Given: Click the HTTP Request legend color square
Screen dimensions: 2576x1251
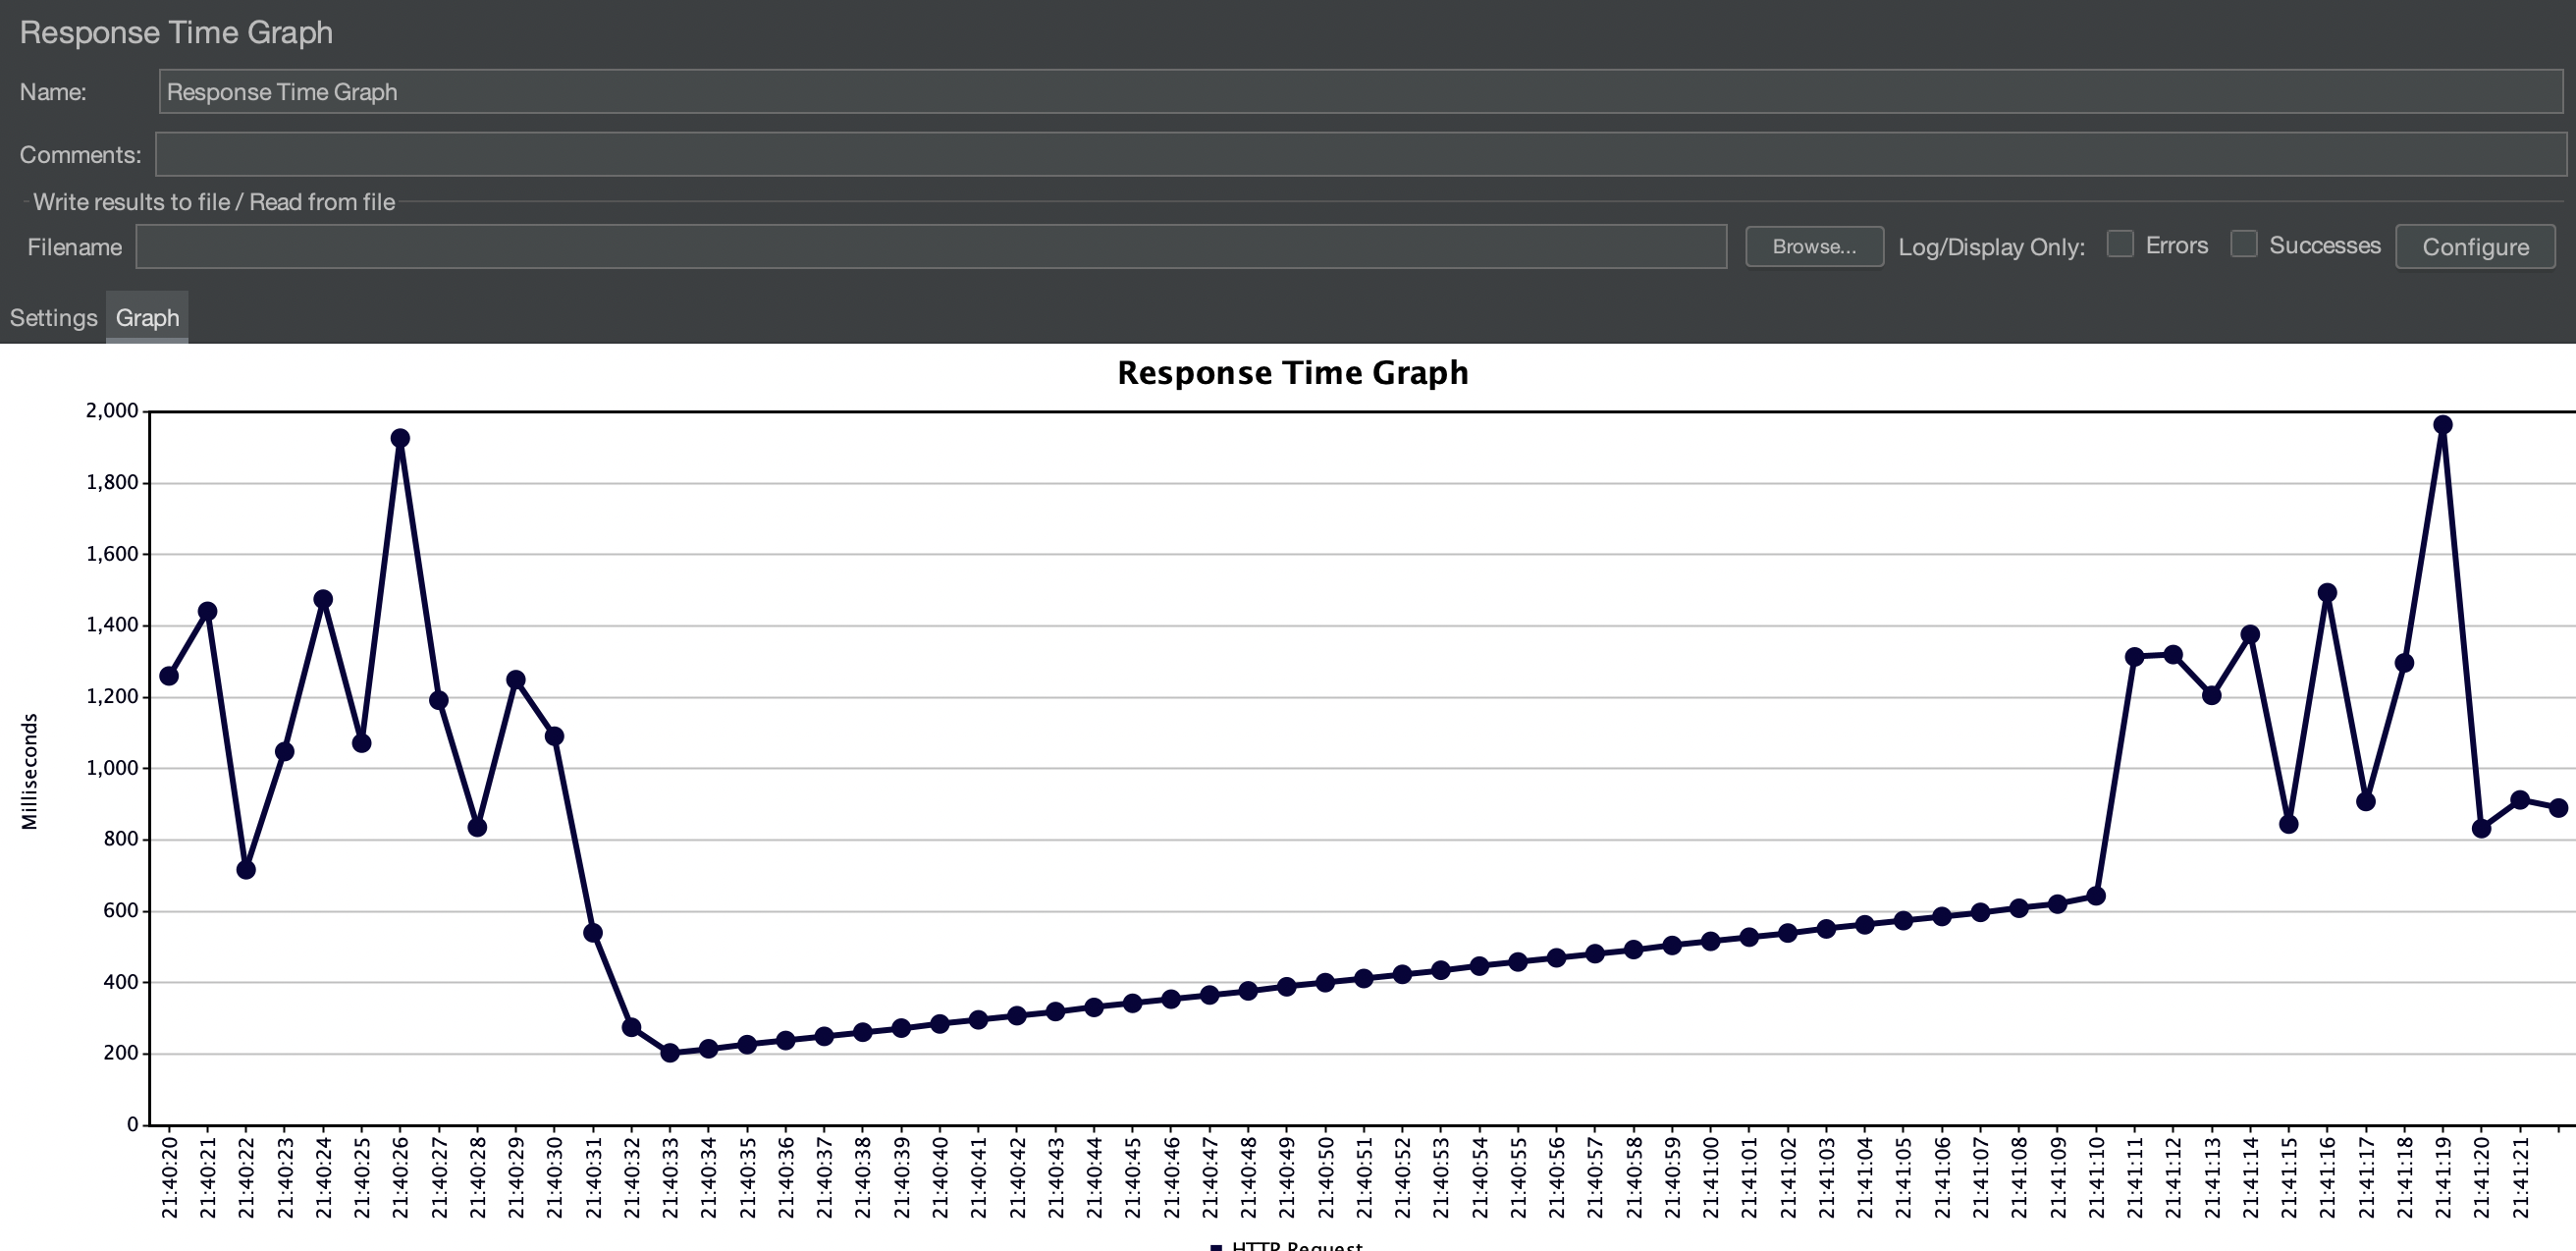Looking at the screenshot, I should [x=1216, y=1247].
